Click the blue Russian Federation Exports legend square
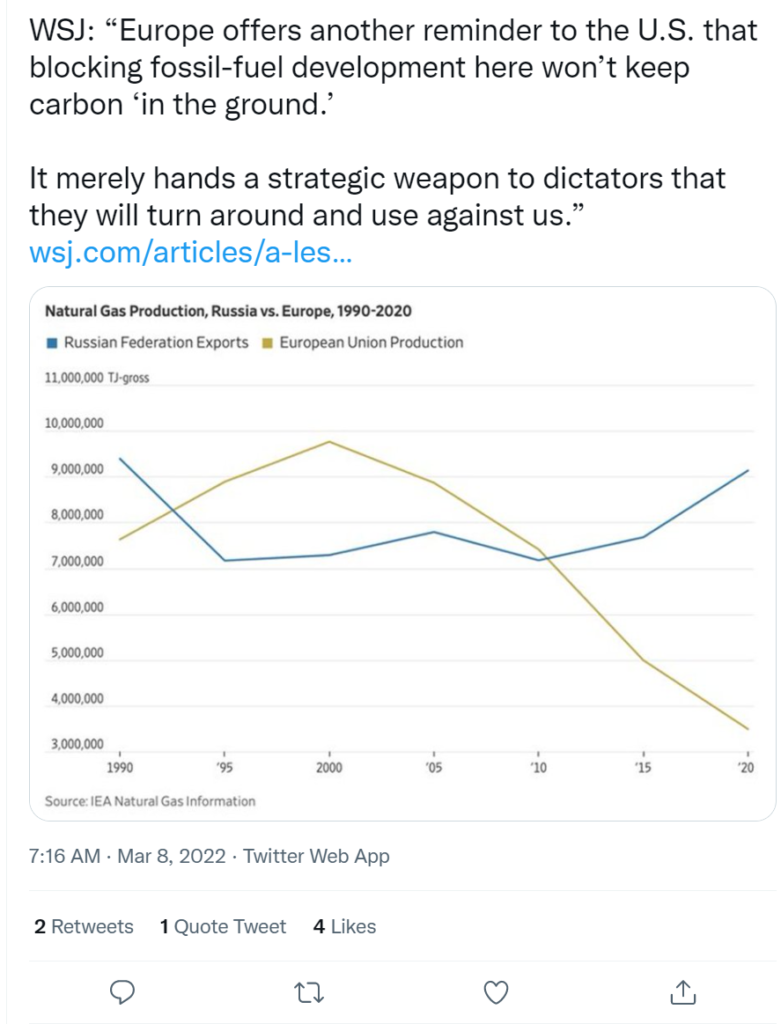This screenshot has width=781, height=1024. (x=52, y=343)
